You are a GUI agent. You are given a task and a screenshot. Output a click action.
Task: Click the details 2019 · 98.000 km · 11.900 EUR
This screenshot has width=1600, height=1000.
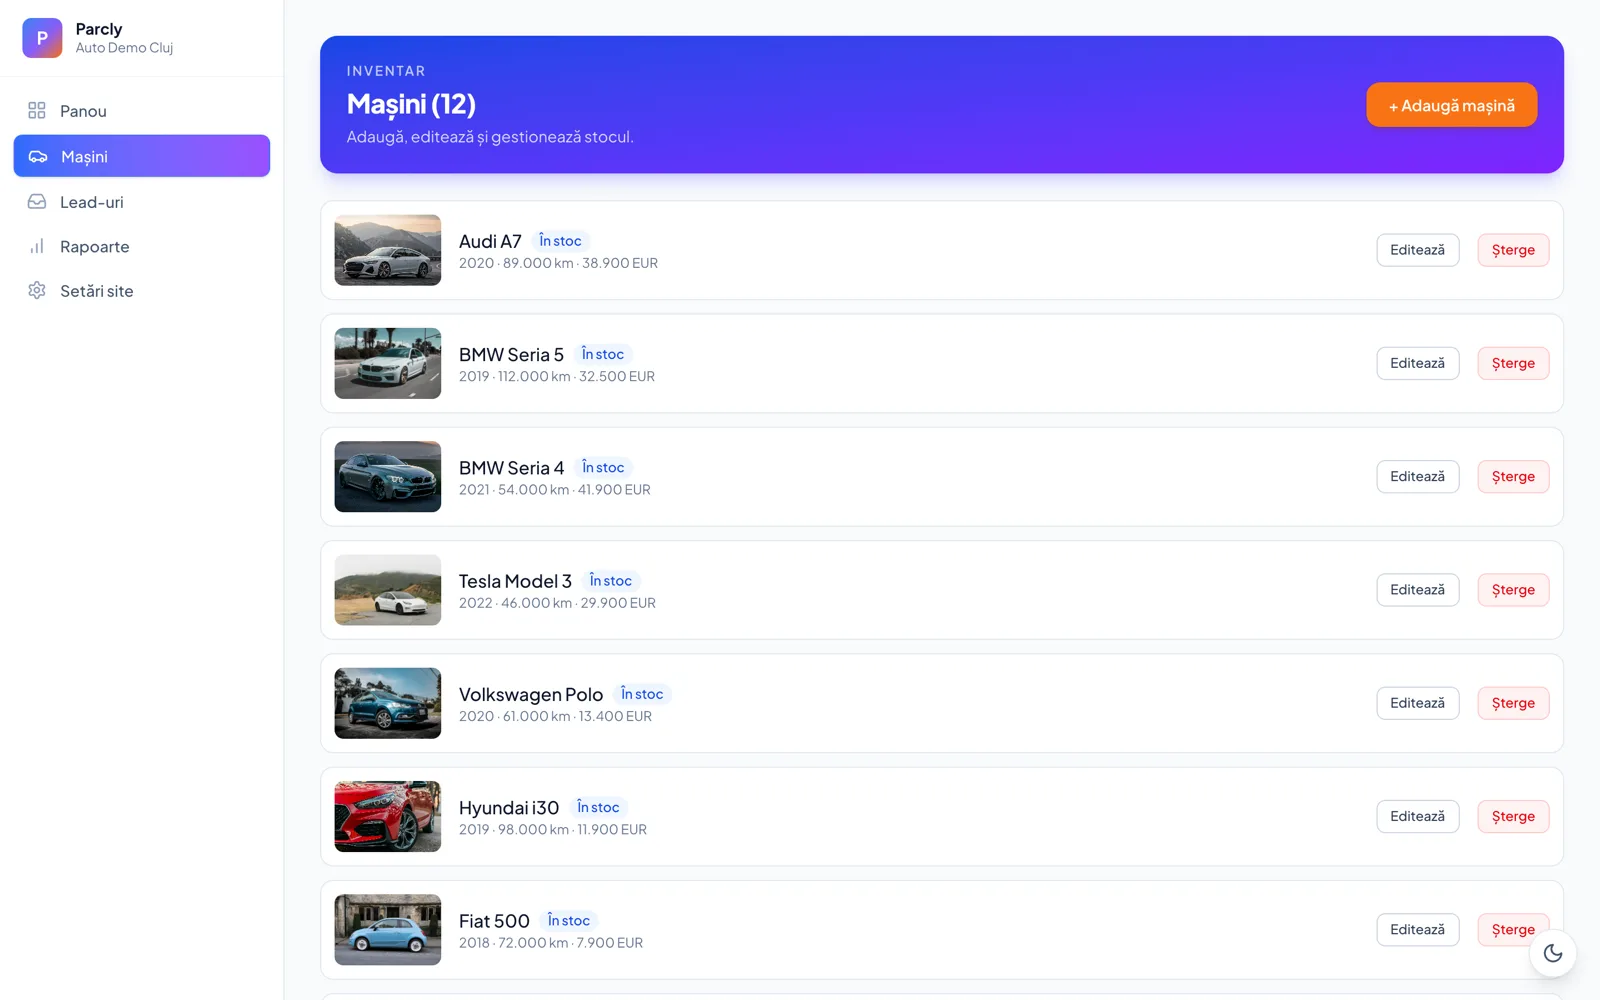553,829
